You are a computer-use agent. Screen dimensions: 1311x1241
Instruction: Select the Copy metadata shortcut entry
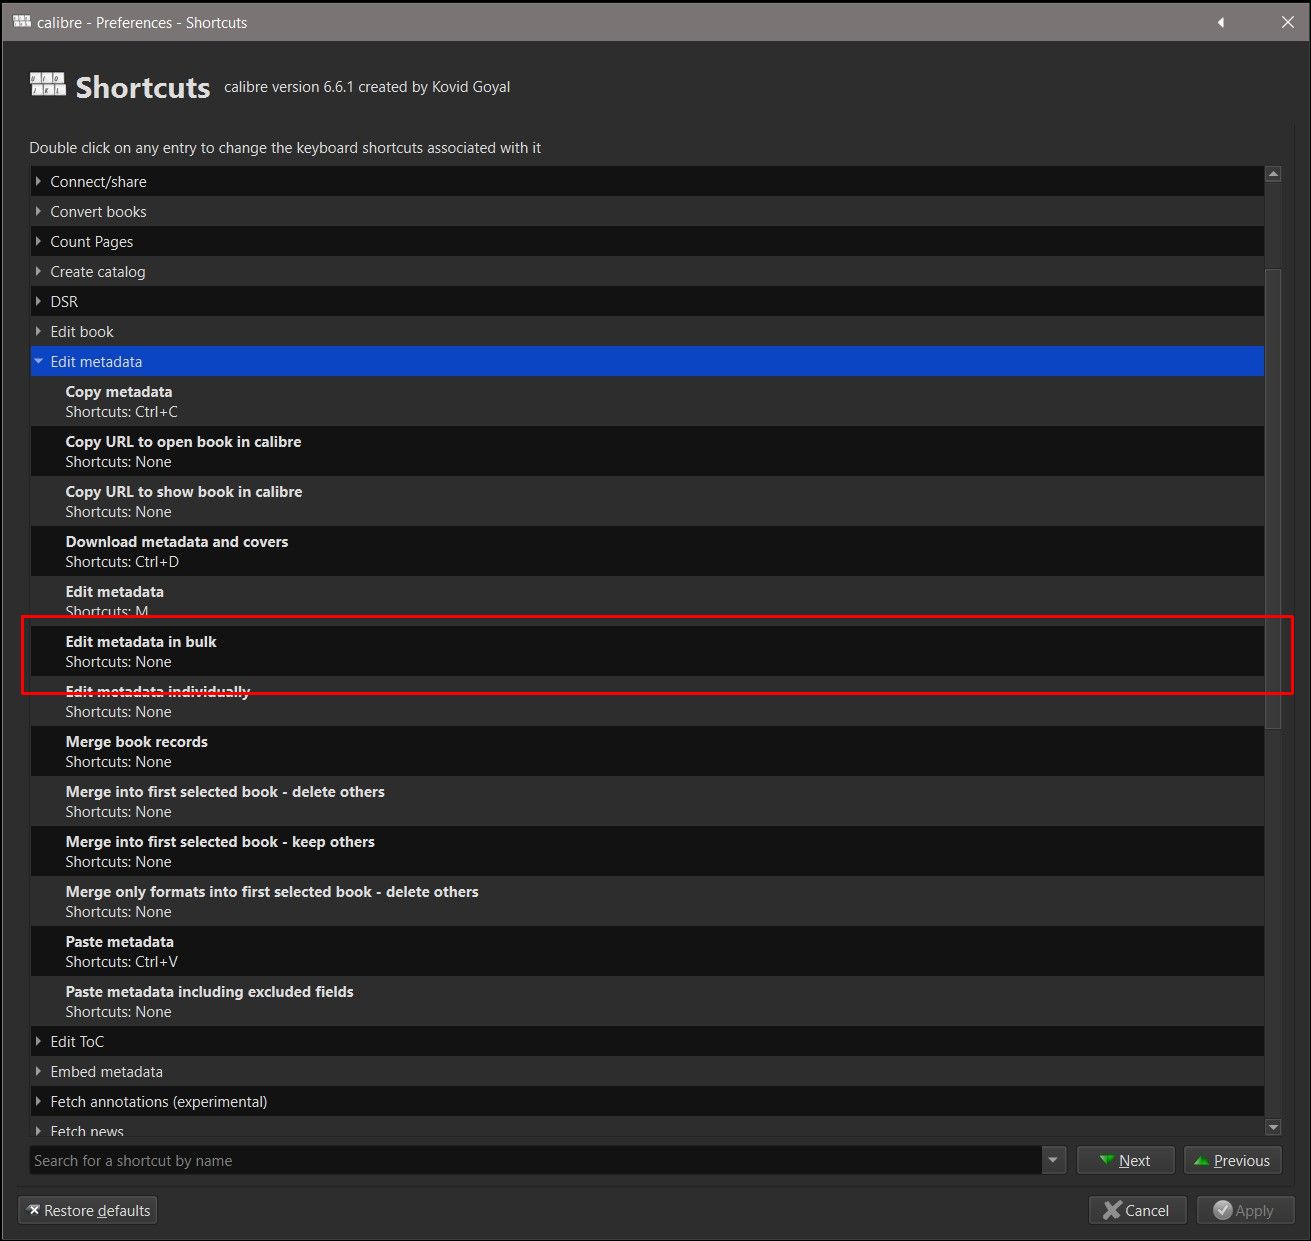[x=647, y=401]
